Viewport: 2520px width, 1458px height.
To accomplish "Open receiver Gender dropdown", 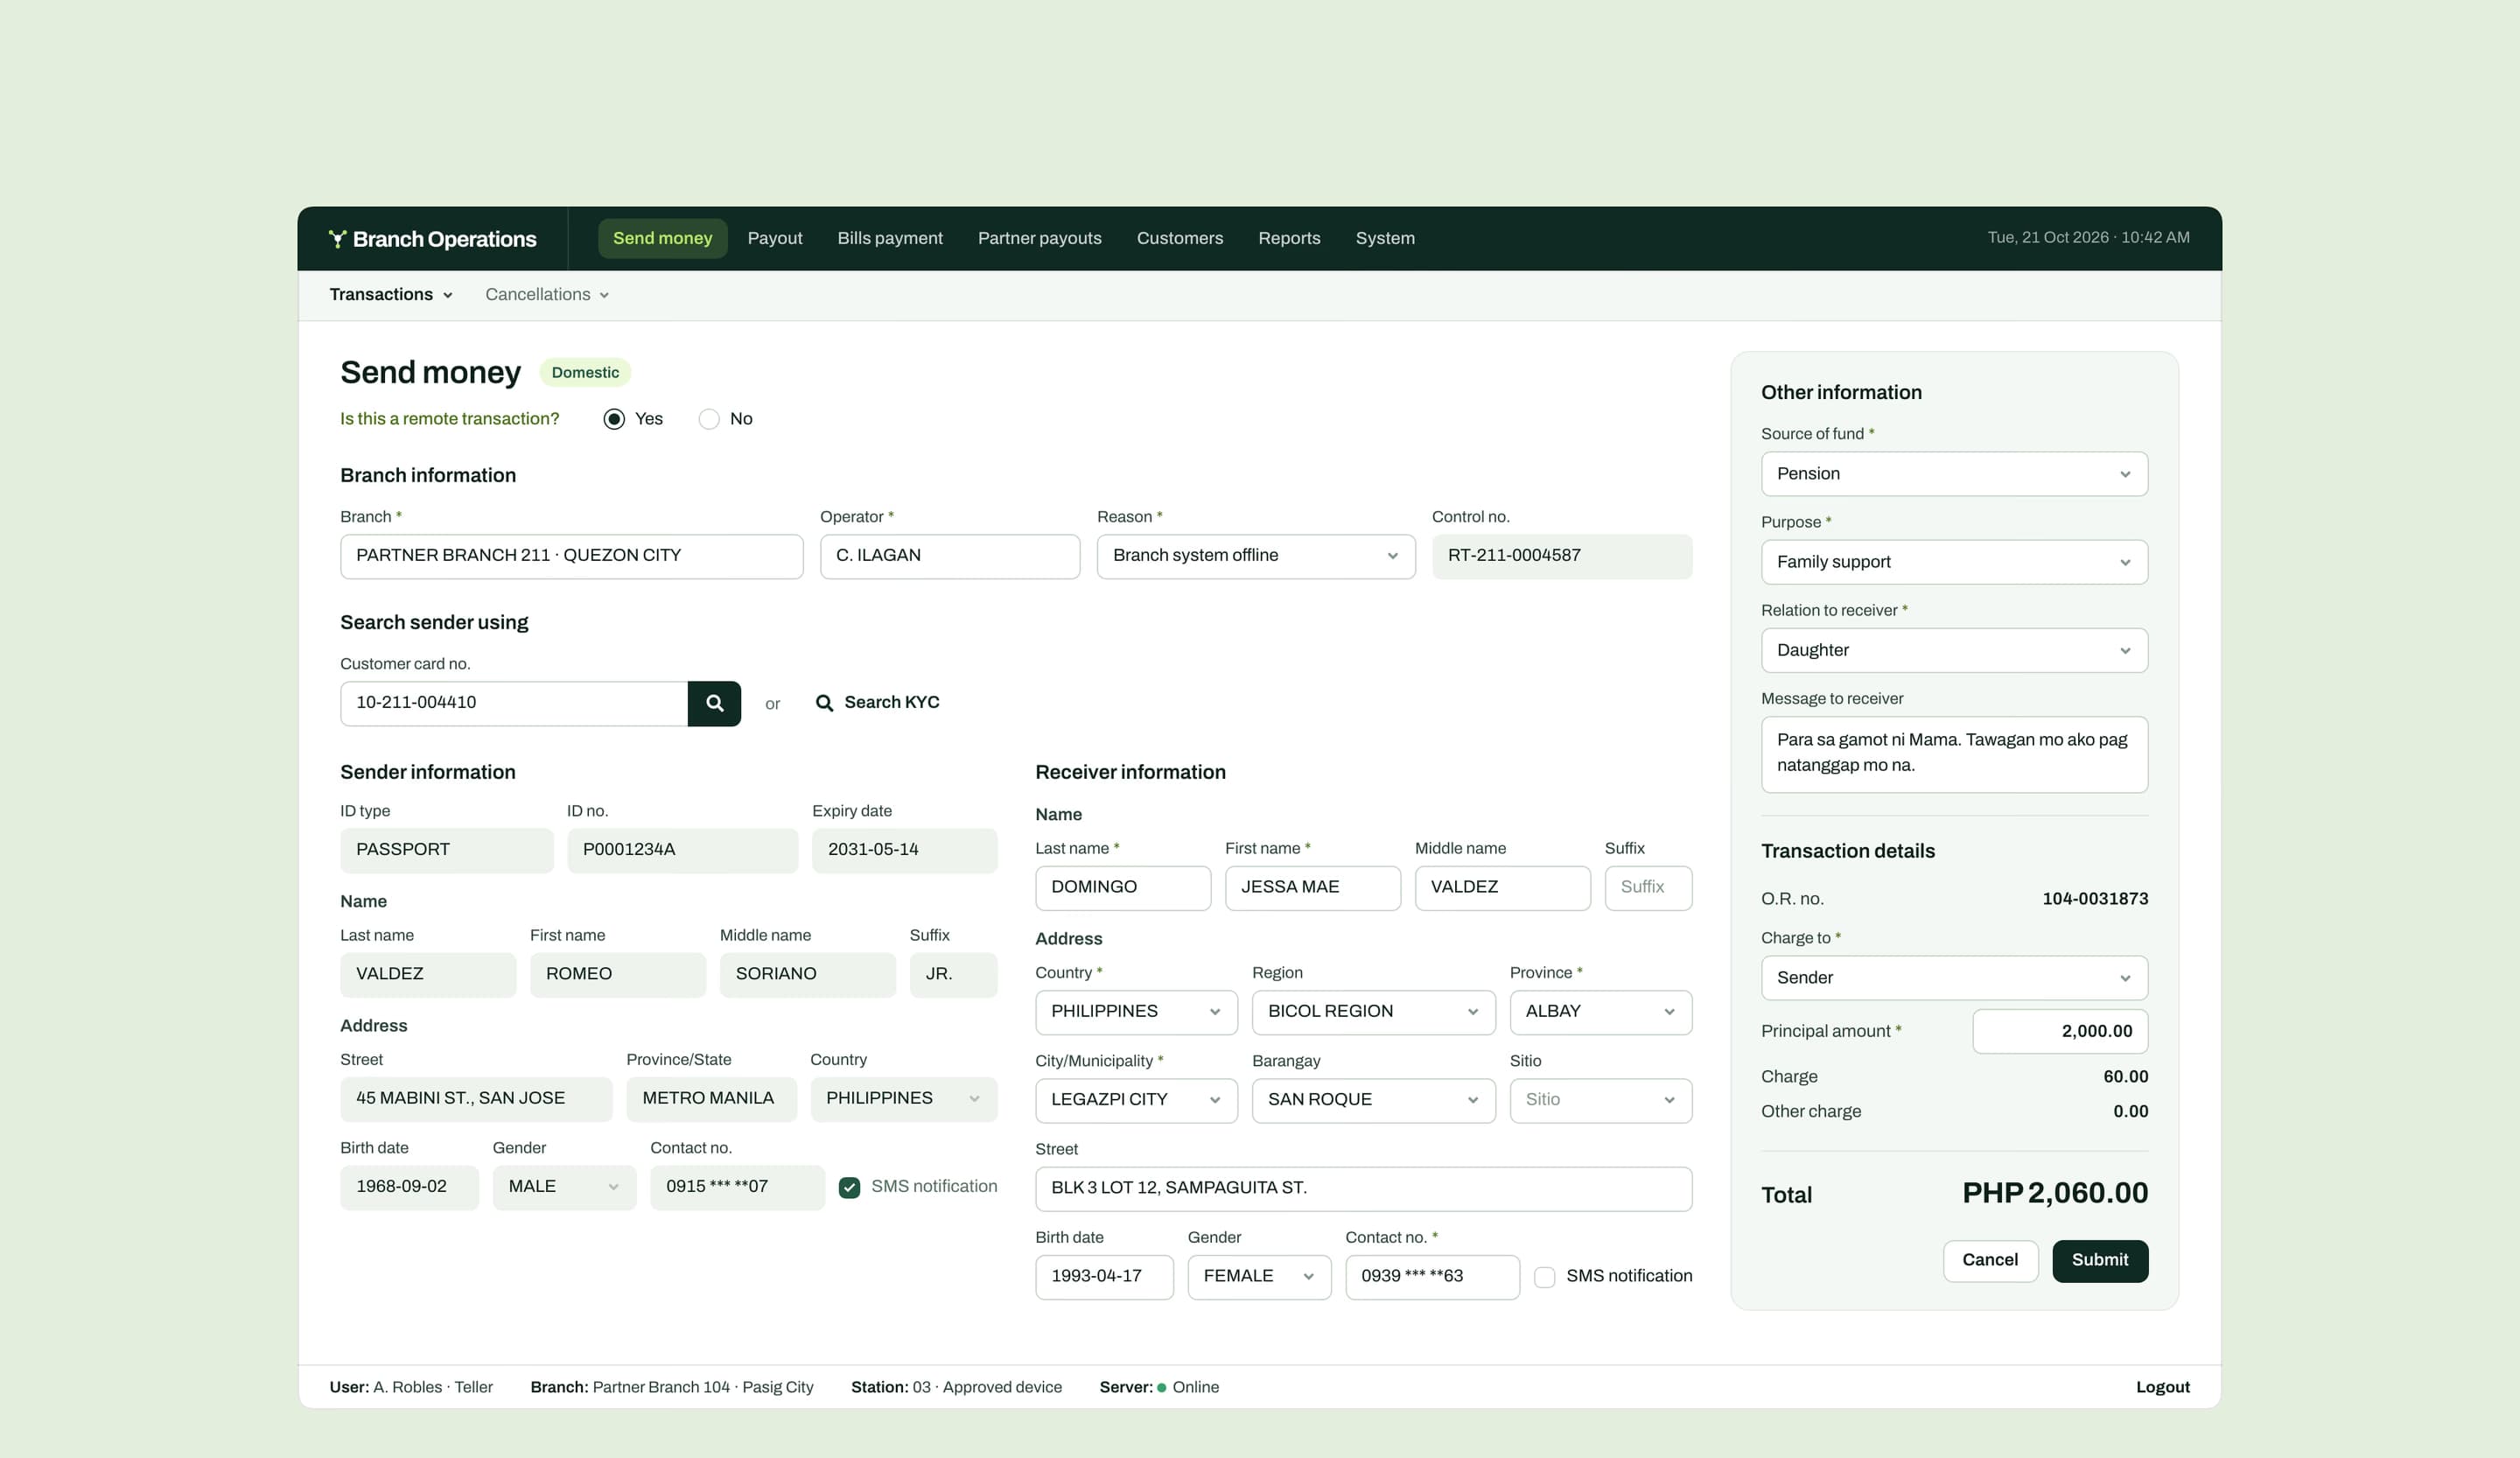I will click(x=1259, y=1277).
